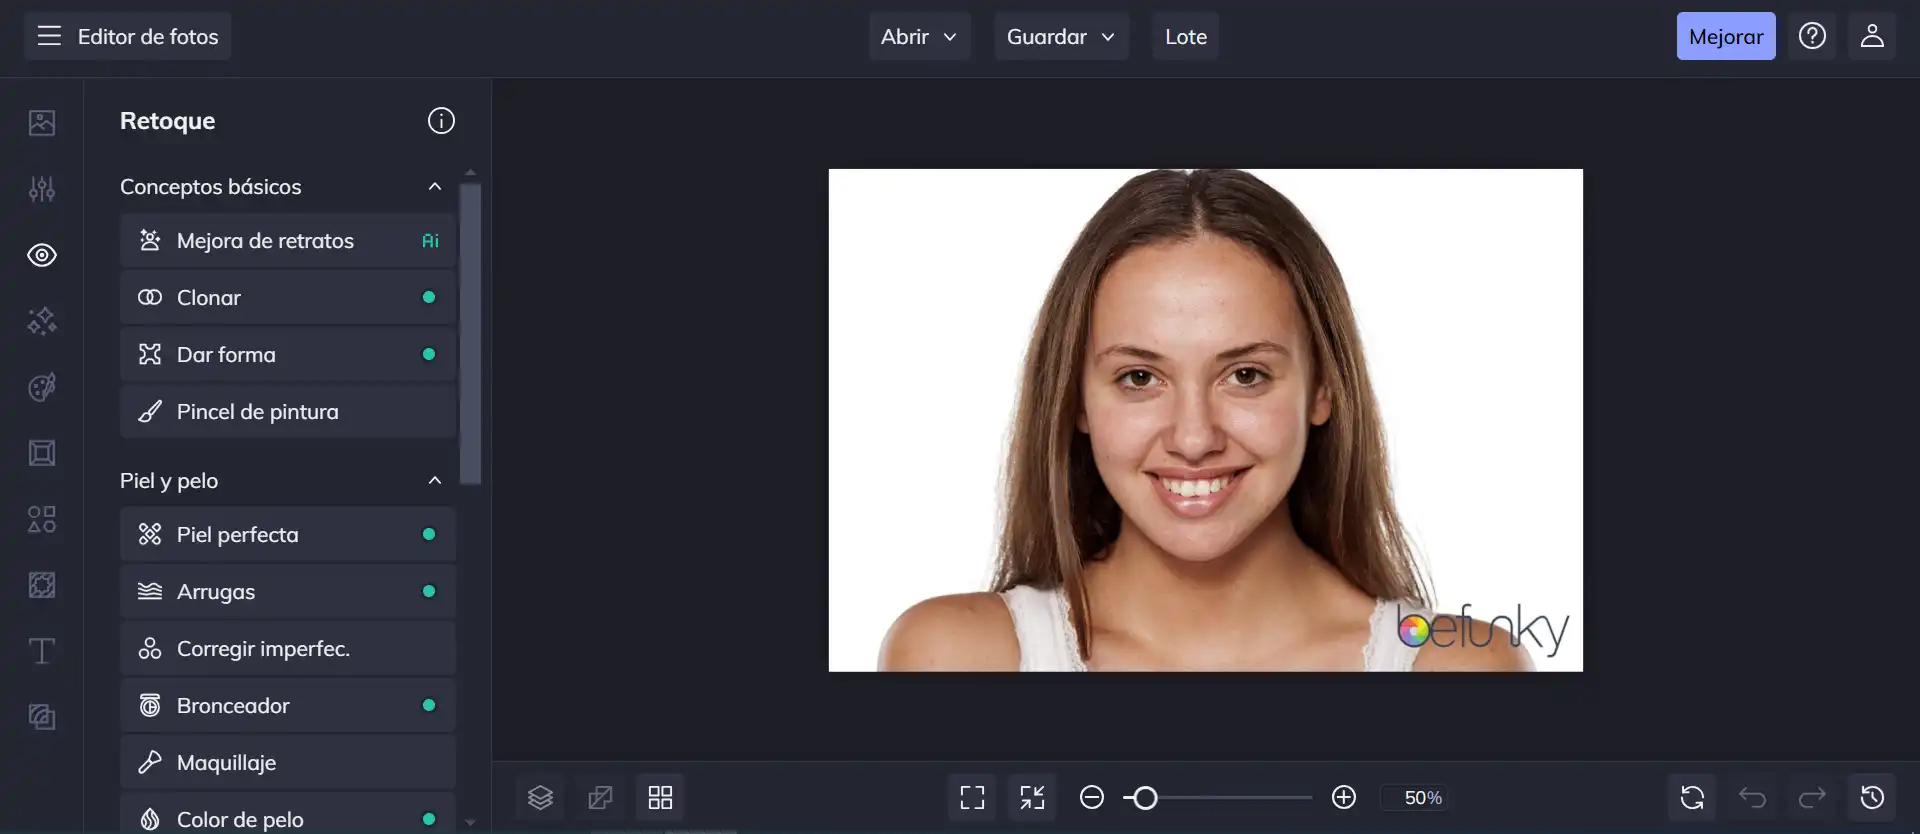The image size is (1920, 834).
Task: Select the Retouch eye sidebar icon
Action: coord(42,255)
